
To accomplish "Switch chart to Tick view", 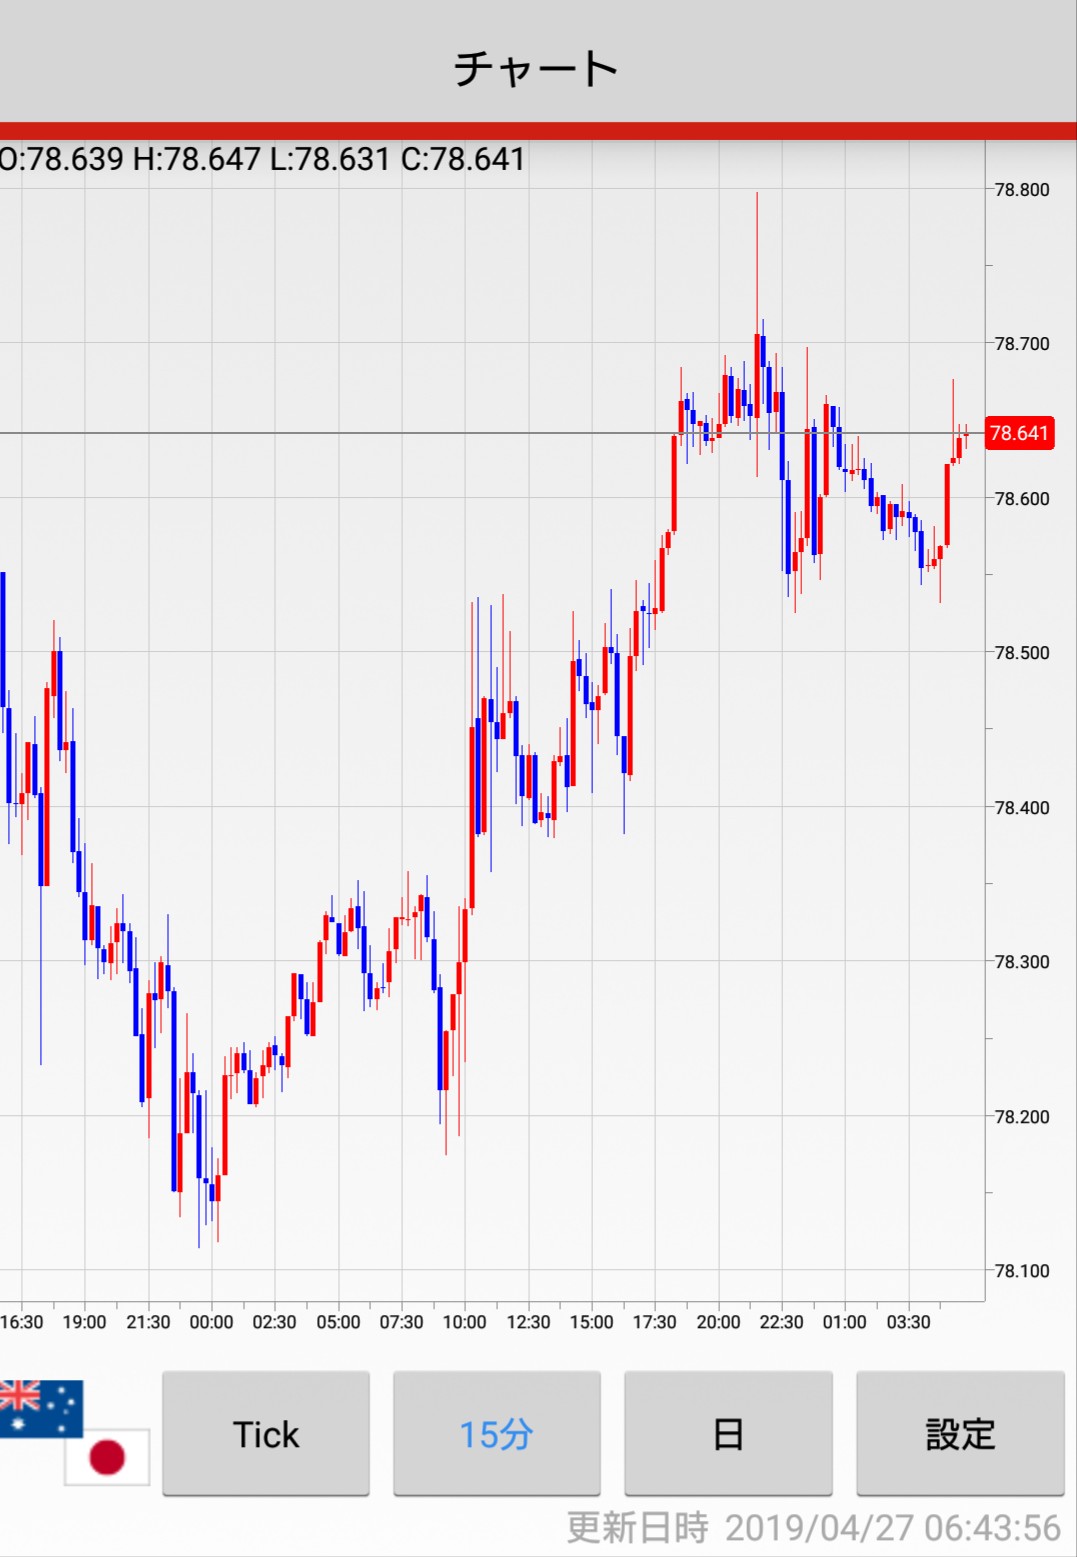I will [266, 1434].
